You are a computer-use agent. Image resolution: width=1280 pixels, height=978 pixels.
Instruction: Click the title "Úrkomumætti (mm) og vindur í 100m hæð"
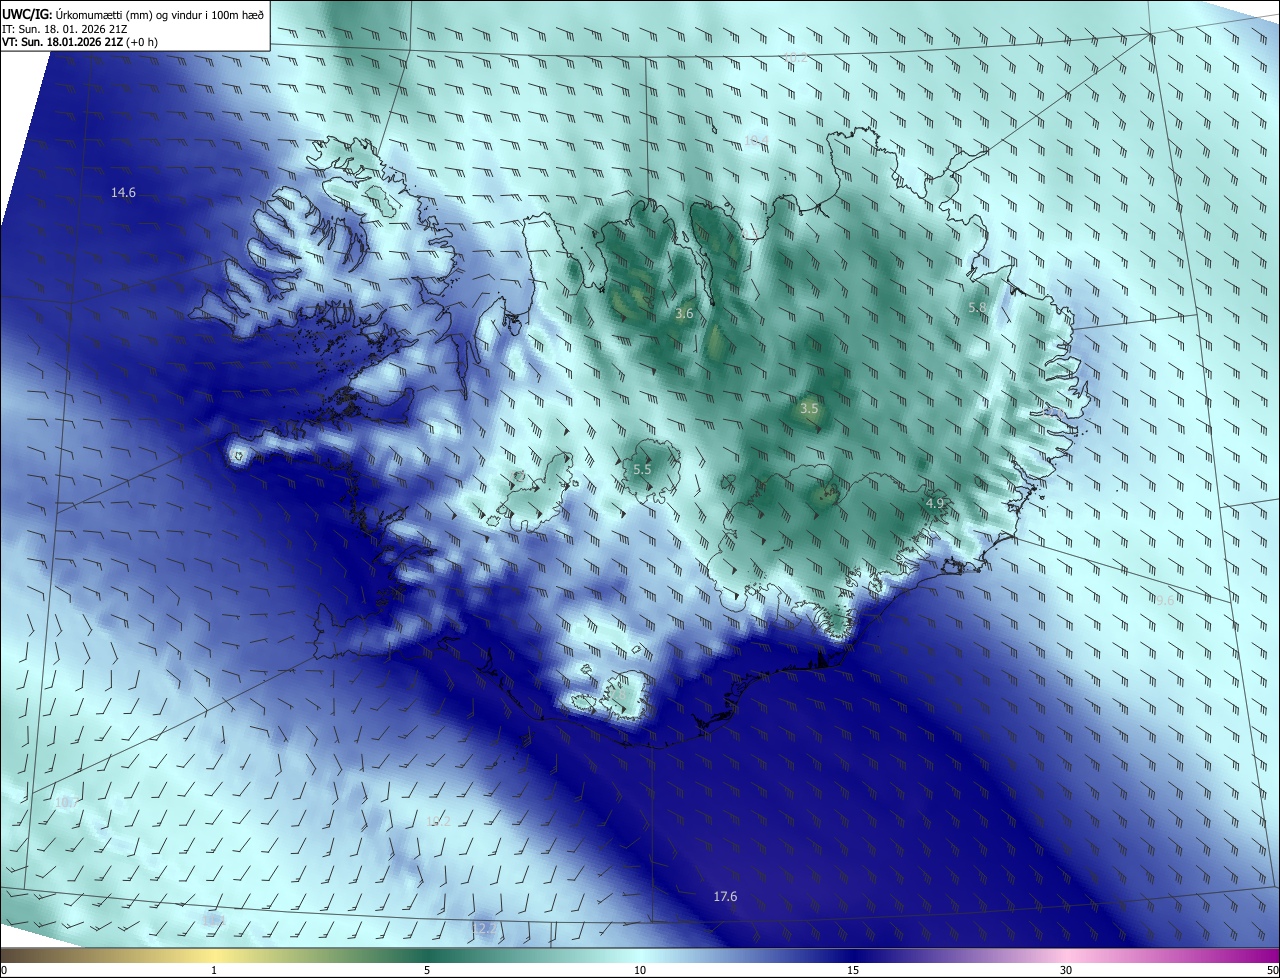tap(160, 14)
